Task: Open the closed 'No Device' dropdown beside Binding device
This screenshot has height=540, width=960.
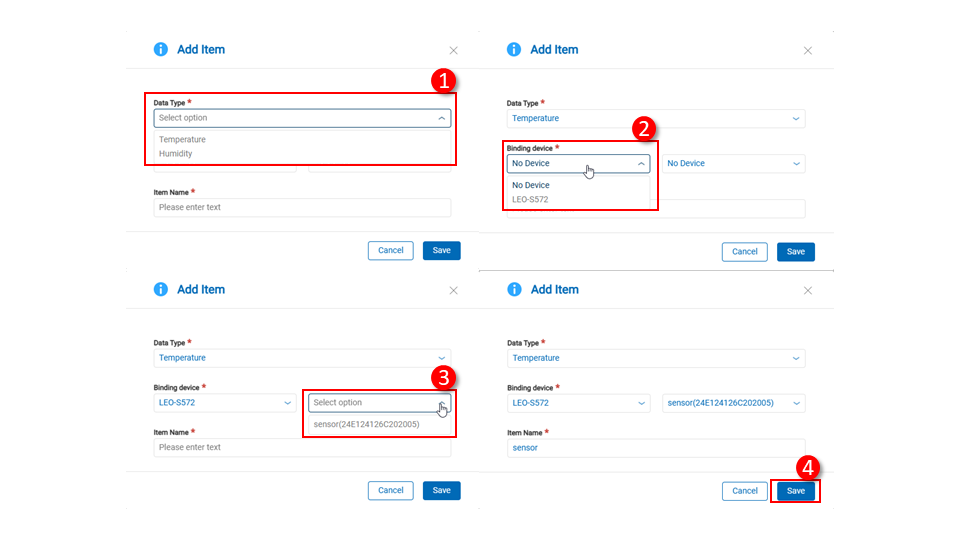Action: pyautogui.click(x=734, y=163)
